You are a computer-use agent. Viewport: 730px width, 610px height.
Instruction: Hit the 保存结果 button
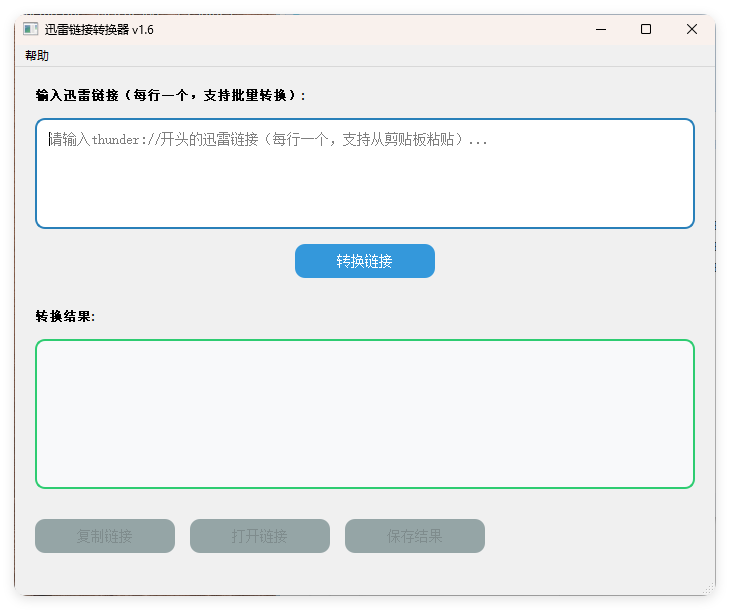point(415,536)
